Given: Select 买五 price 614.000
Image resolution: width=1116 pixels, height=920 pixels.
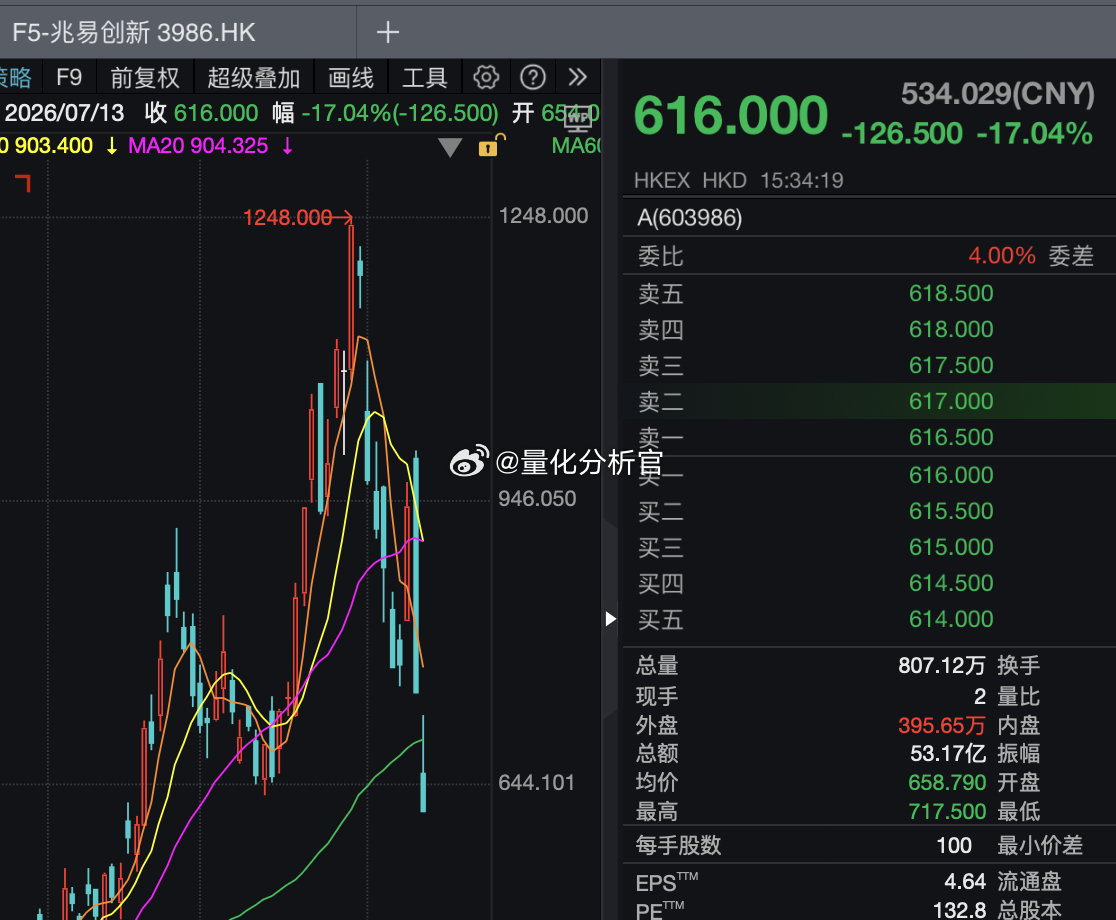Looking at the screenshot, I should [950, 619].
